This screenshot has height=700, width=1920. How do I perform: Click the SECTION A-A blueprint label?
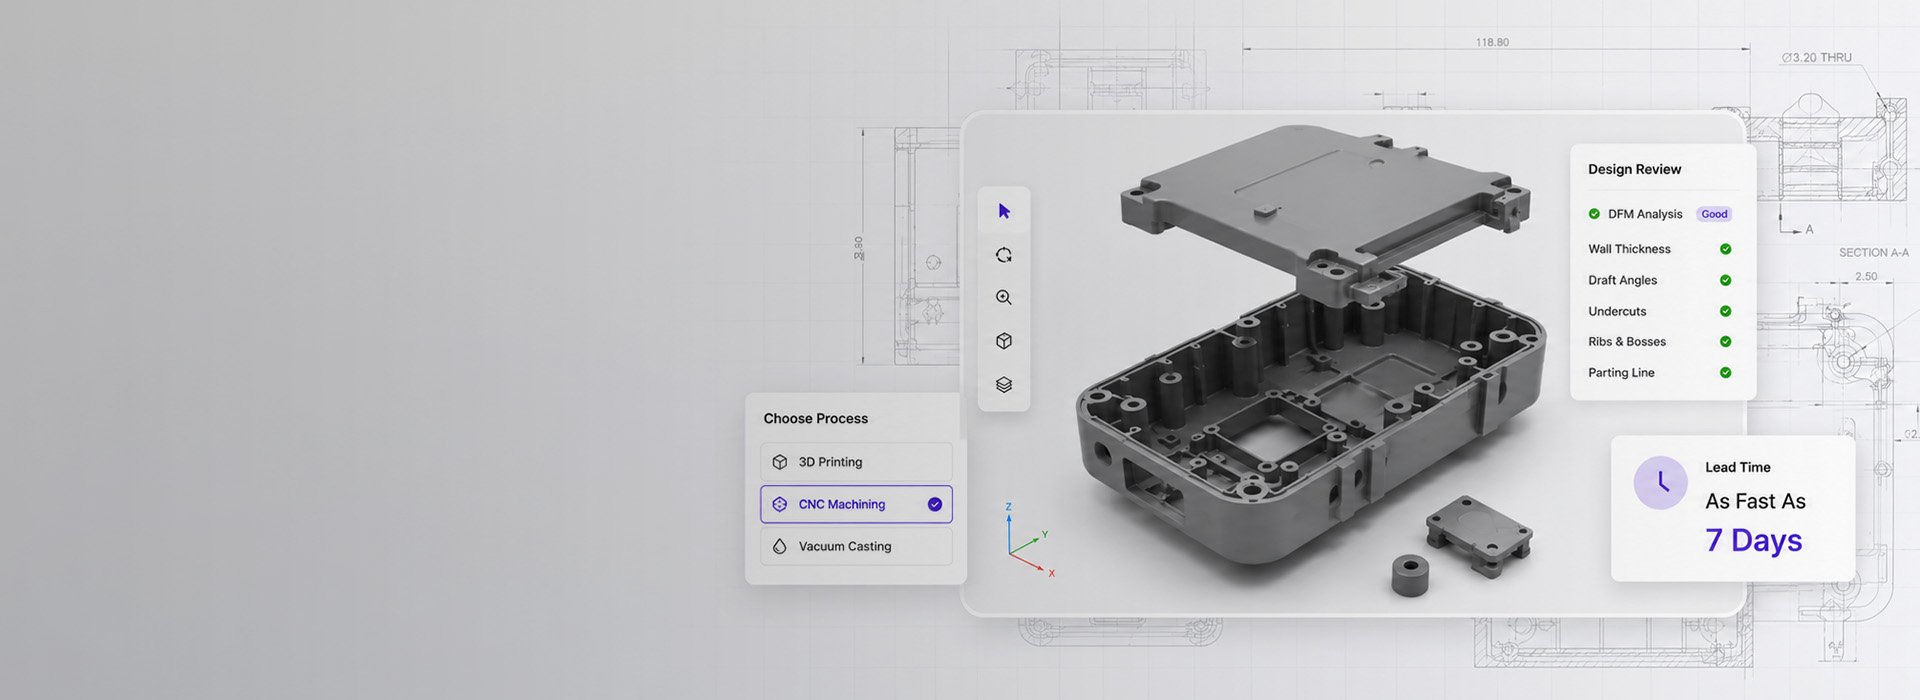(1873, 252)
